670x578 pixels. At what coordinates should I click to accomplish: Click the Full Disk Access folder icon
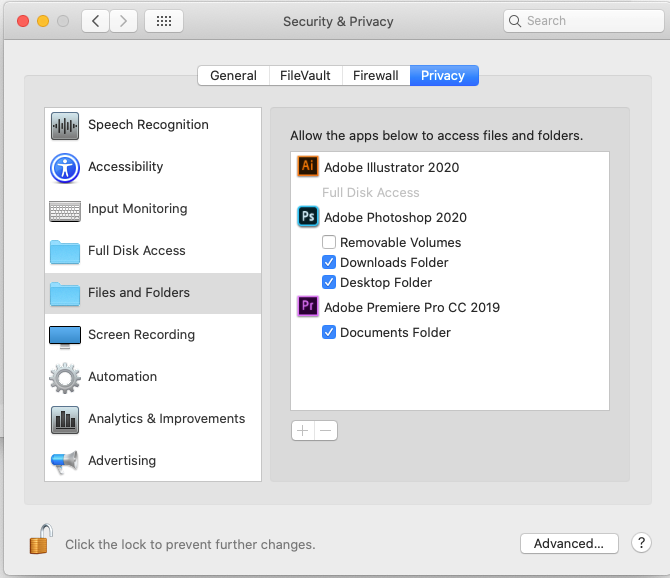pos(65,252)
